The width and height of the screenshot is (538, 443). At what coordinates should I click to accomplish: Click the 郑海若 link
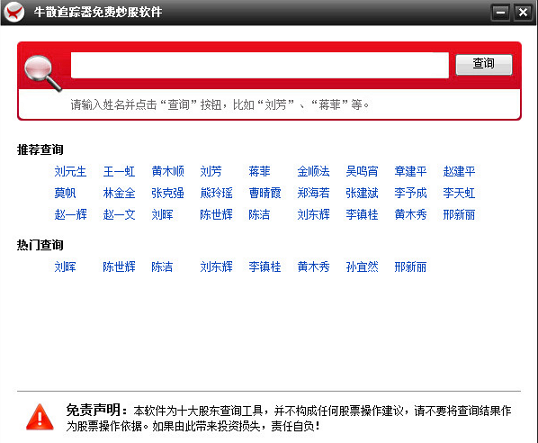[x=313, y=193]
